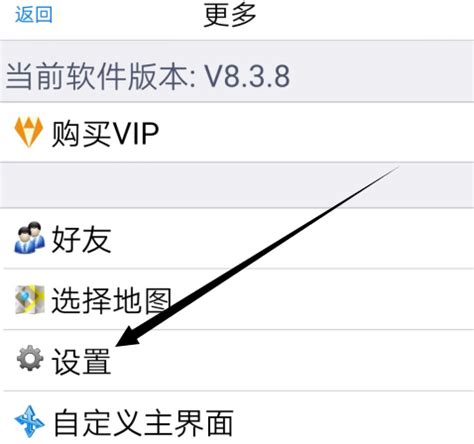
Task: Select the 选择地图 text label
Action: pos(111,300)
